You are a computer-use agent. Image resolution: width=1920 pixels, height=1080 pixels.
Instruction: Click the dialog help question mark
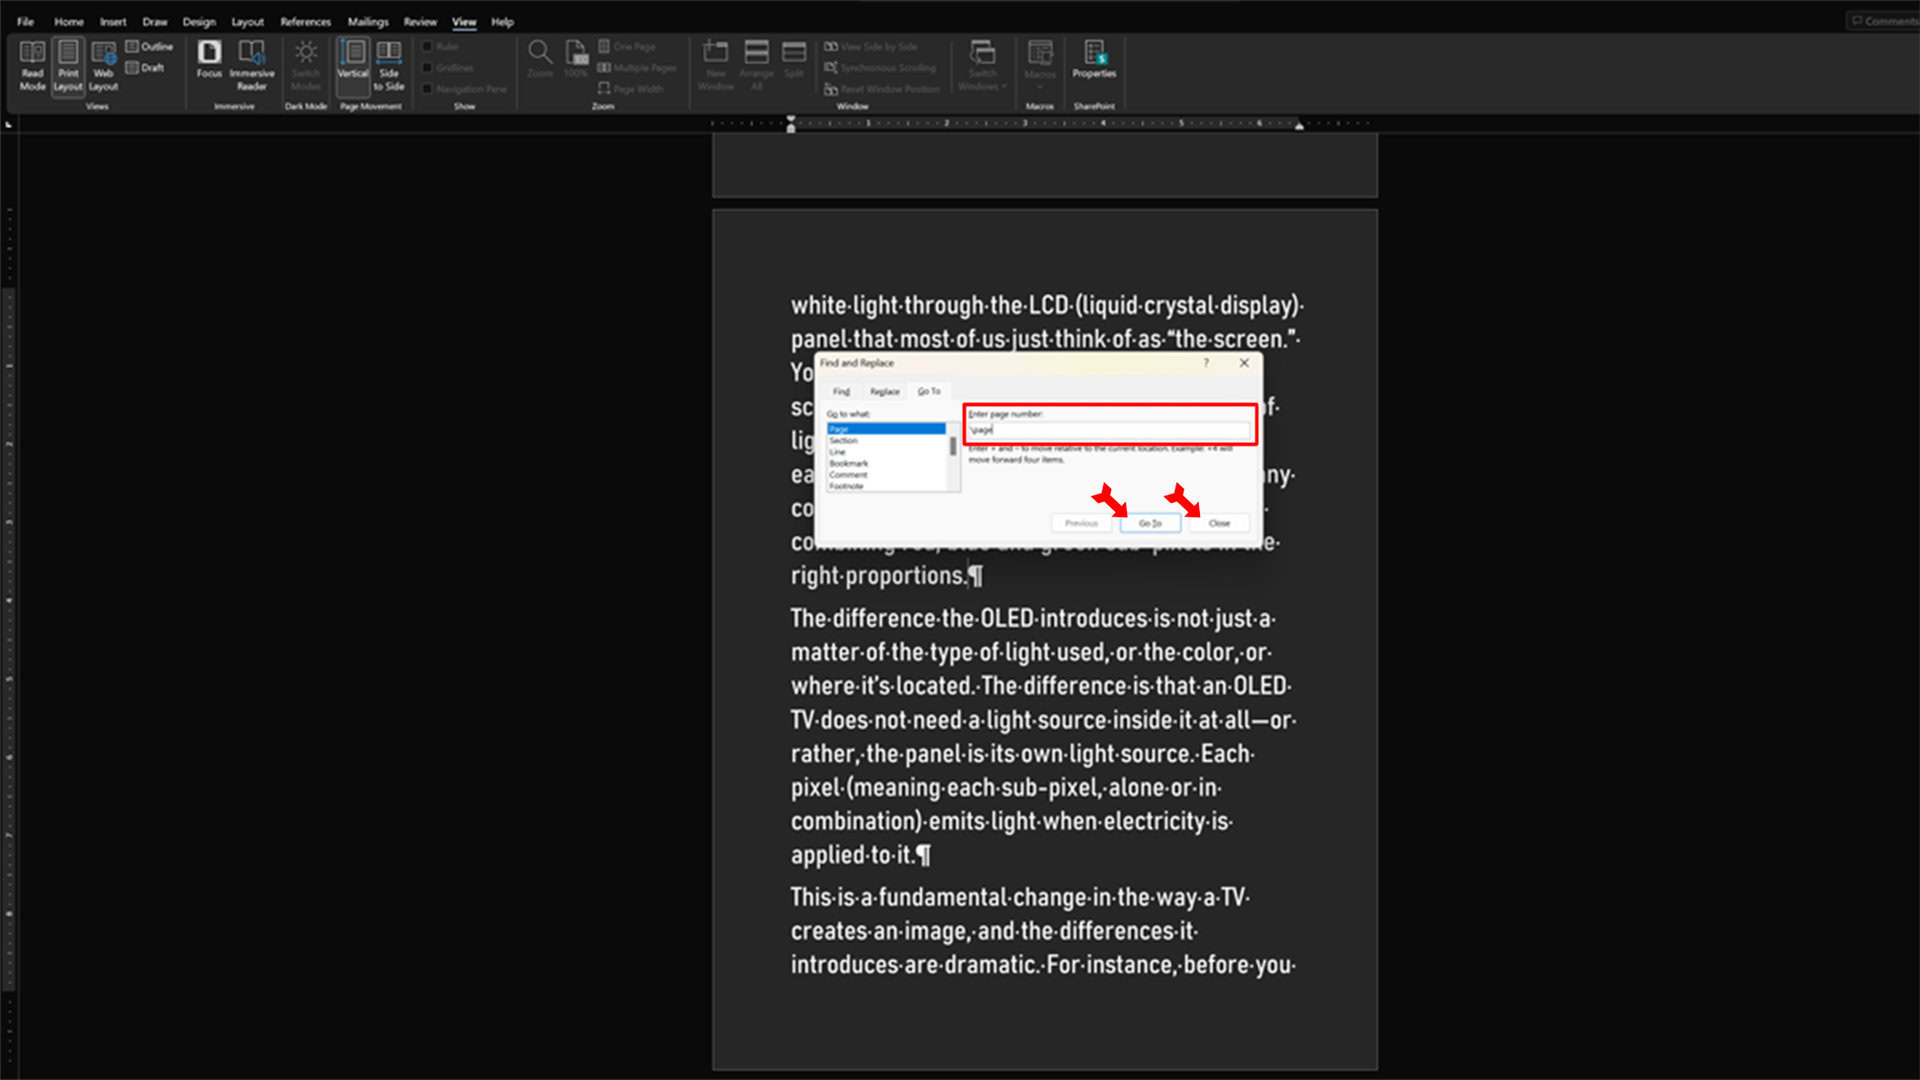point(1206,363)
